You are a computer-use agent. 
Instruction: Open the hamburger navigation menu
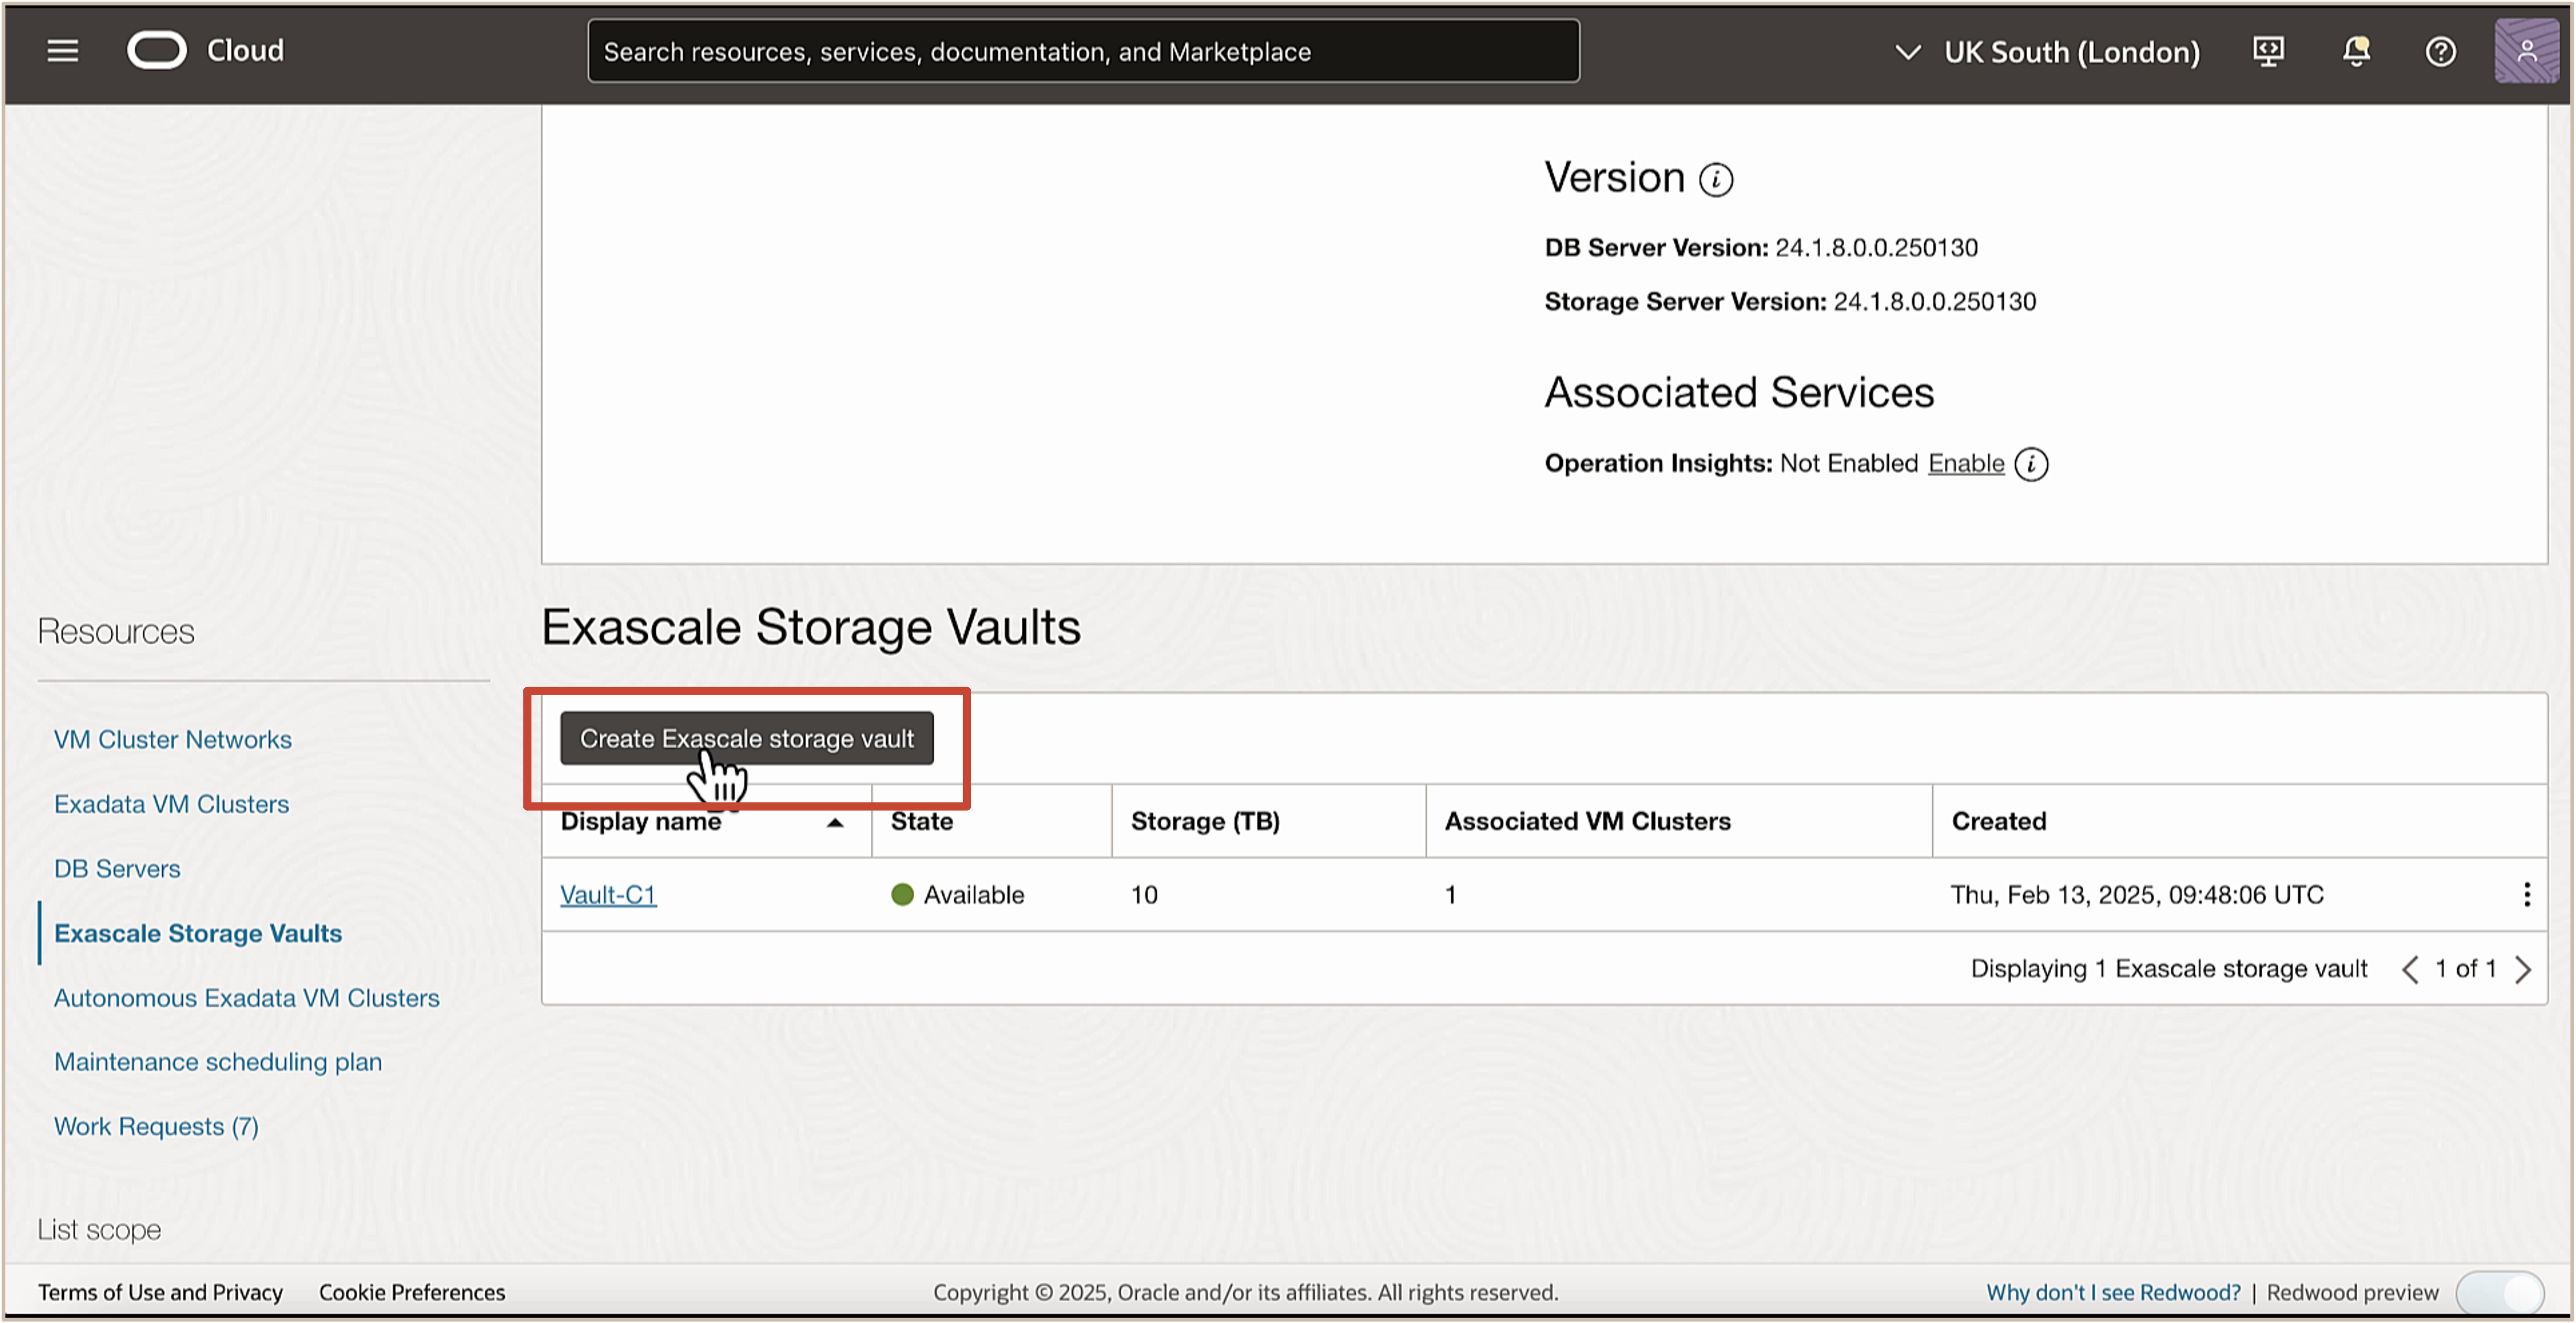click(x=62, y=51)
